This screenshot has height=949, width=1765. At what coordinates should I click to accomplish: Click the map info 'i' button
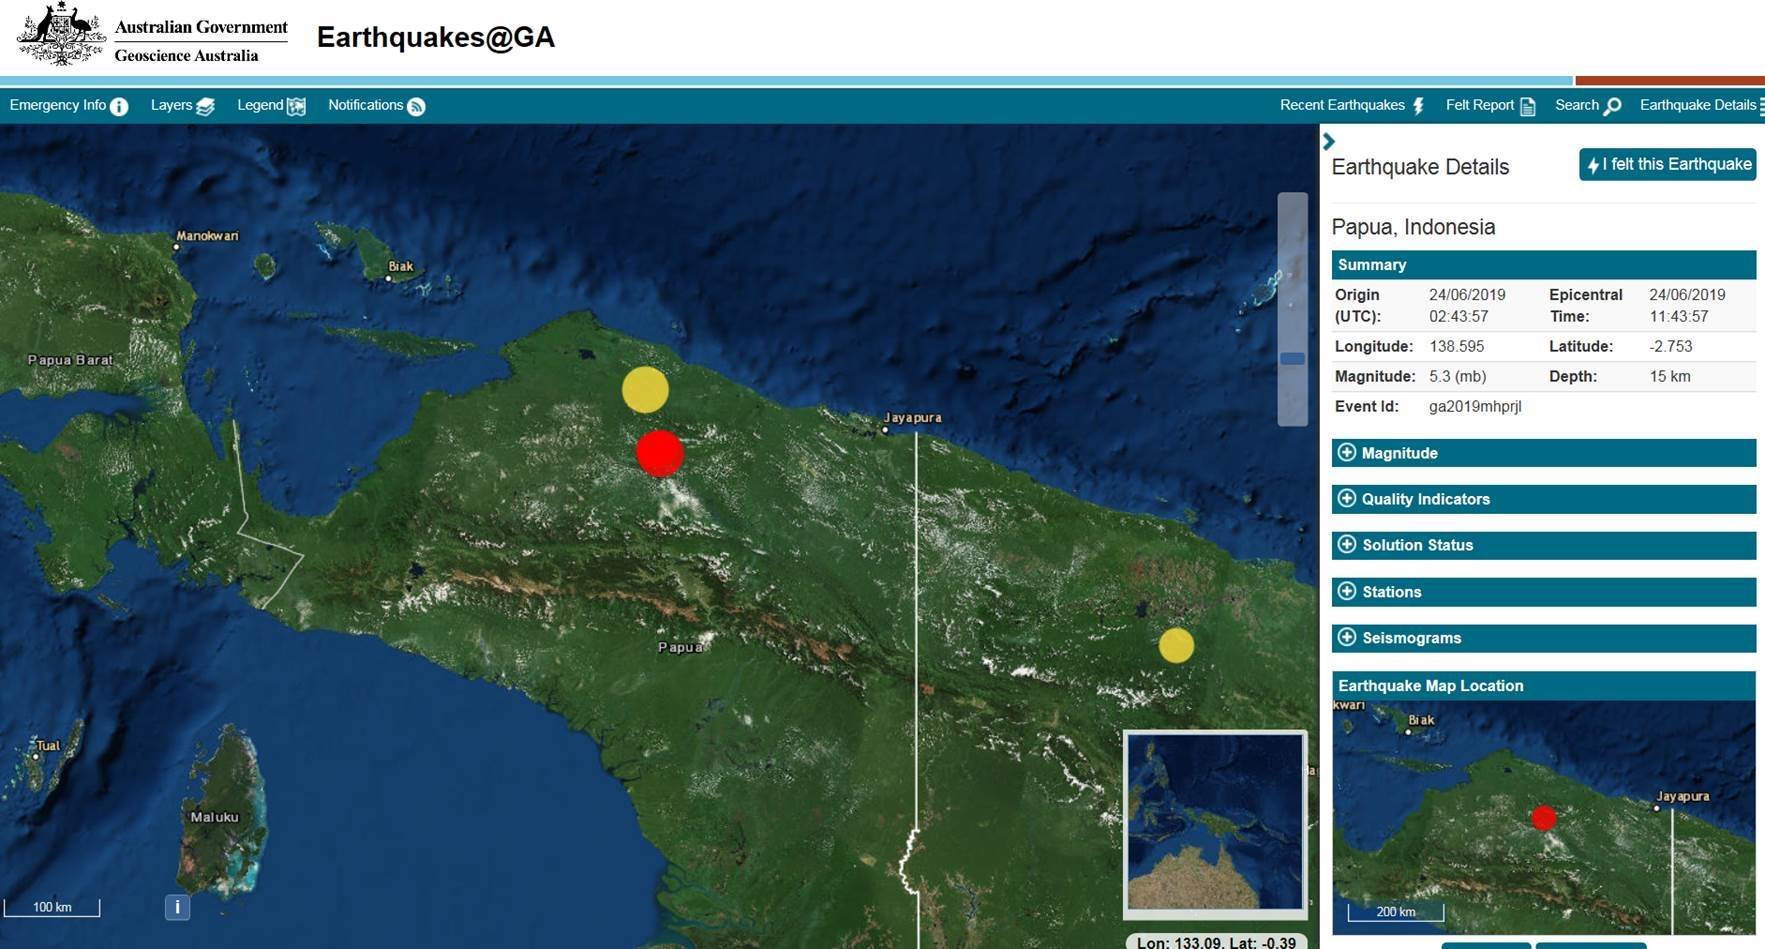177,907
